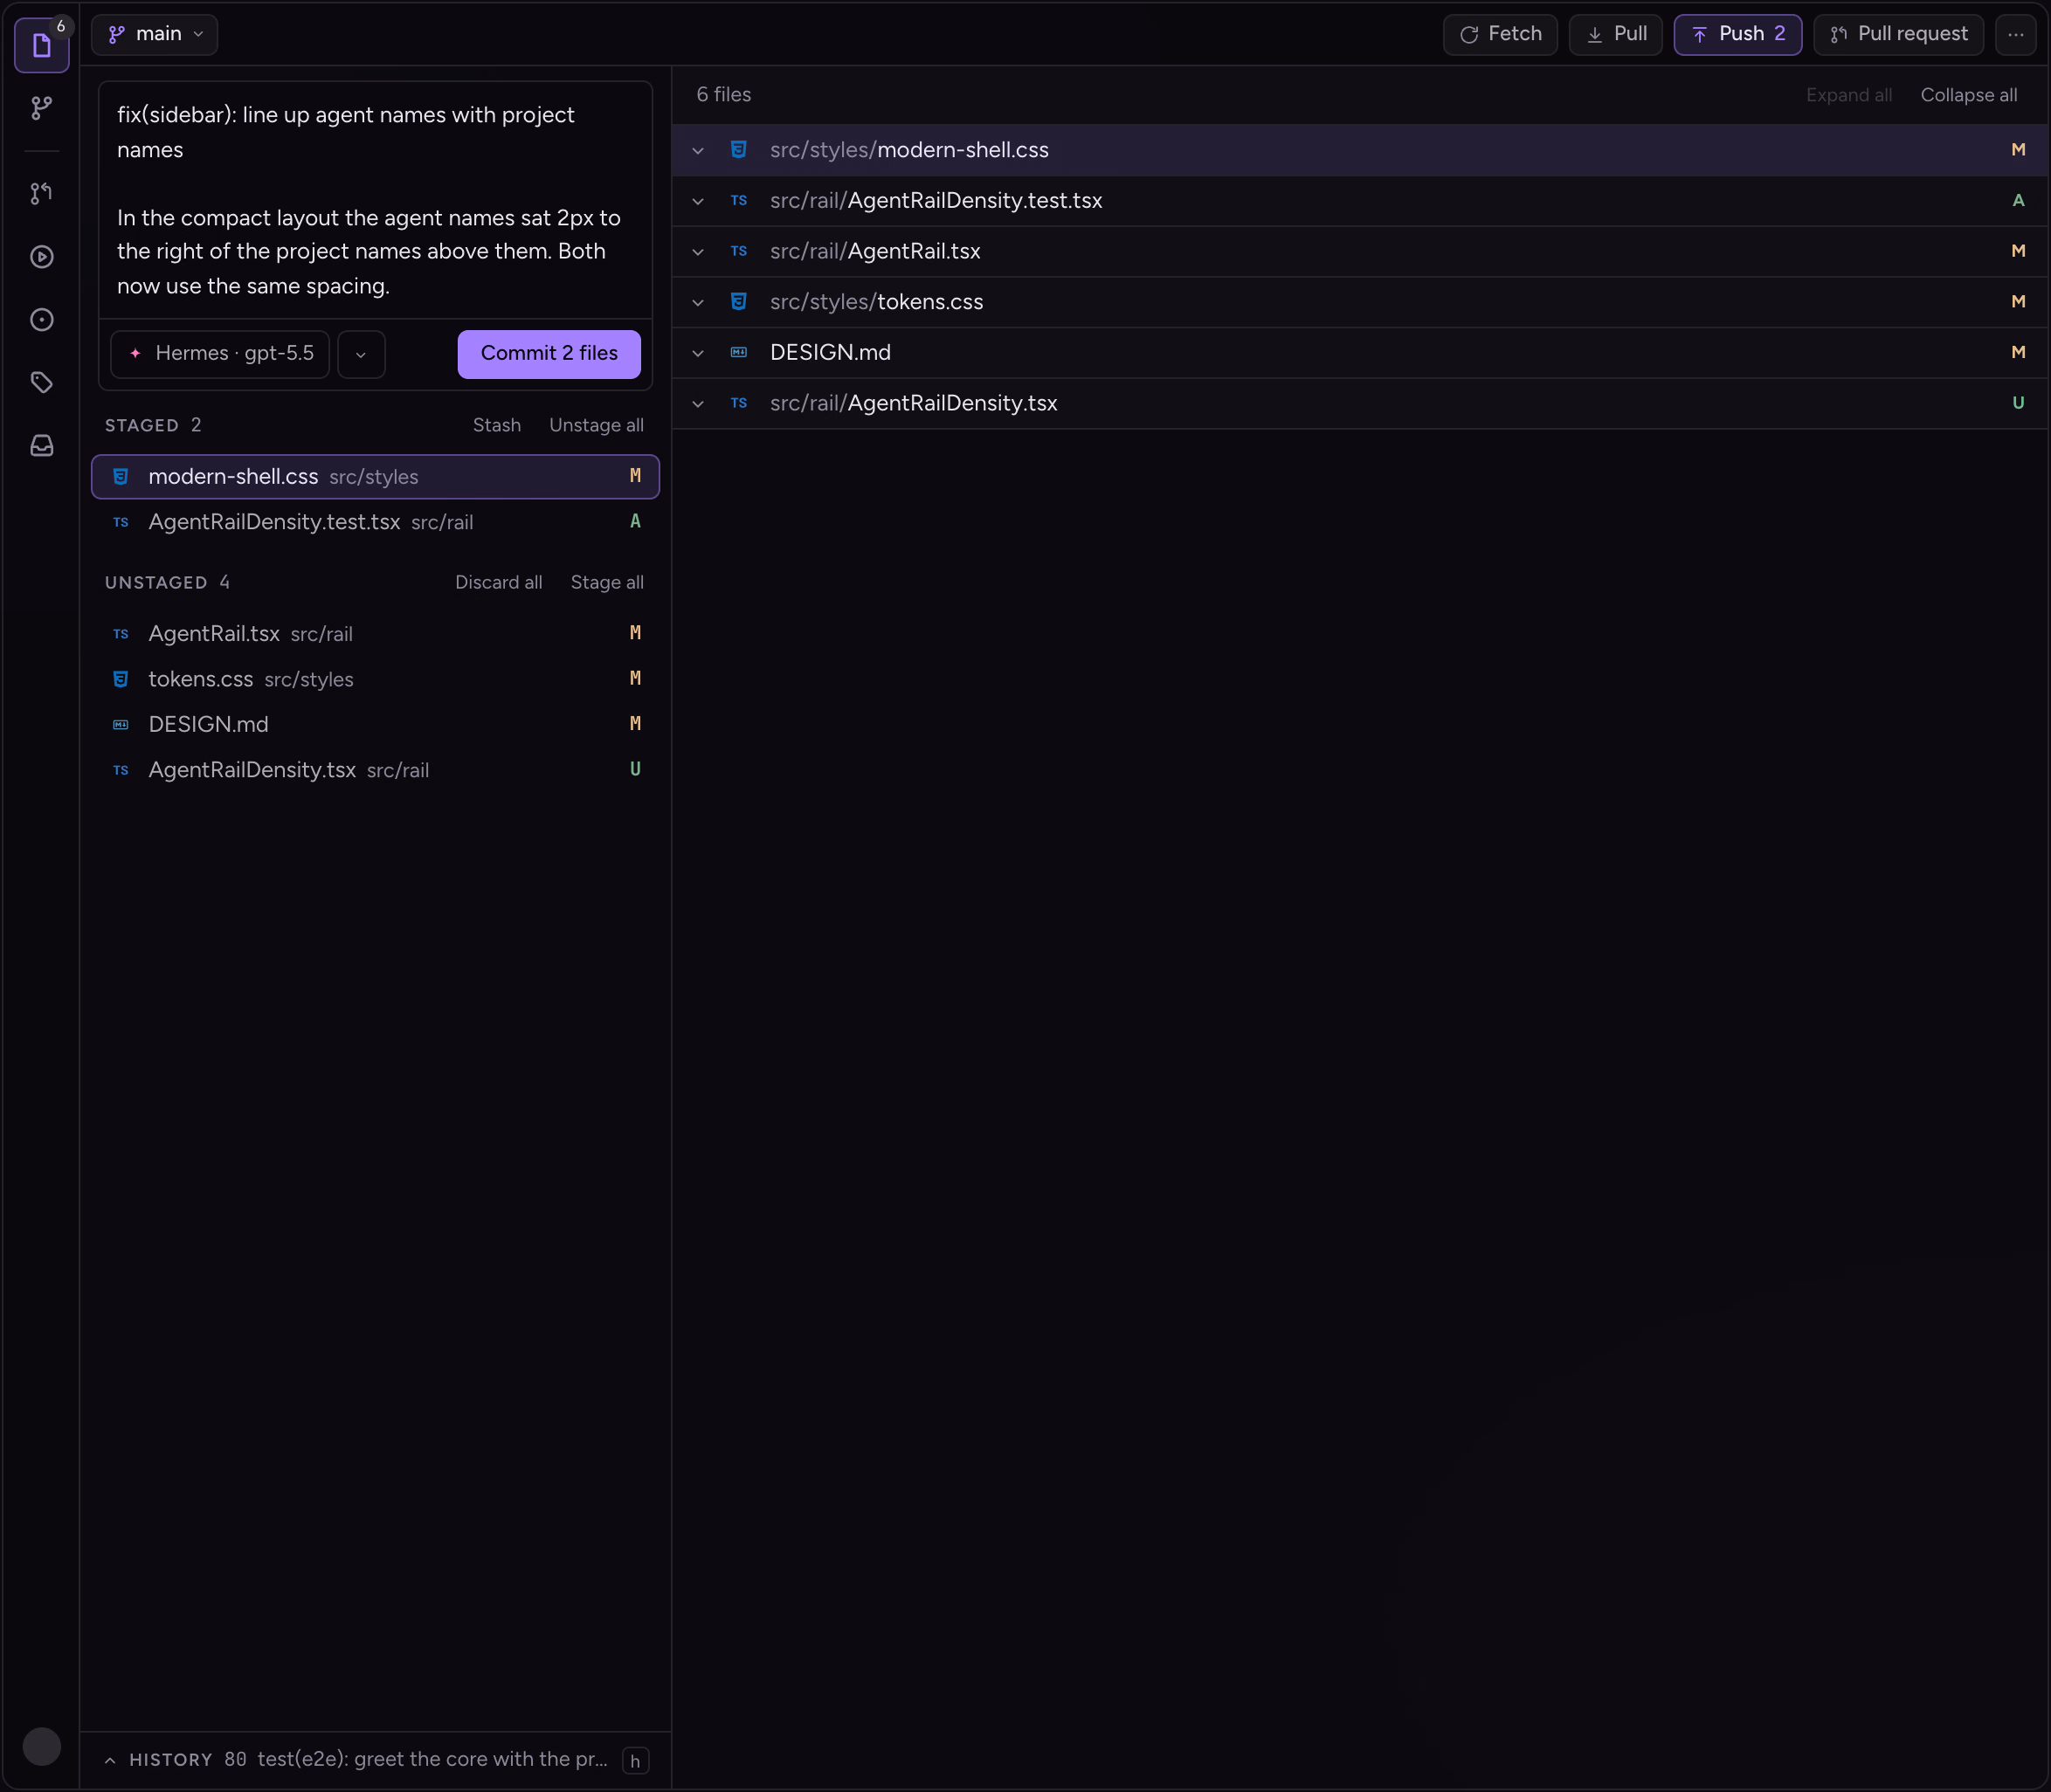Image resolution: width=2051 pixels, height=1792 pixels.
Task: Click the TS icon of AgentRailDensity.test.tsx diff header
Action: click(739, 201)
